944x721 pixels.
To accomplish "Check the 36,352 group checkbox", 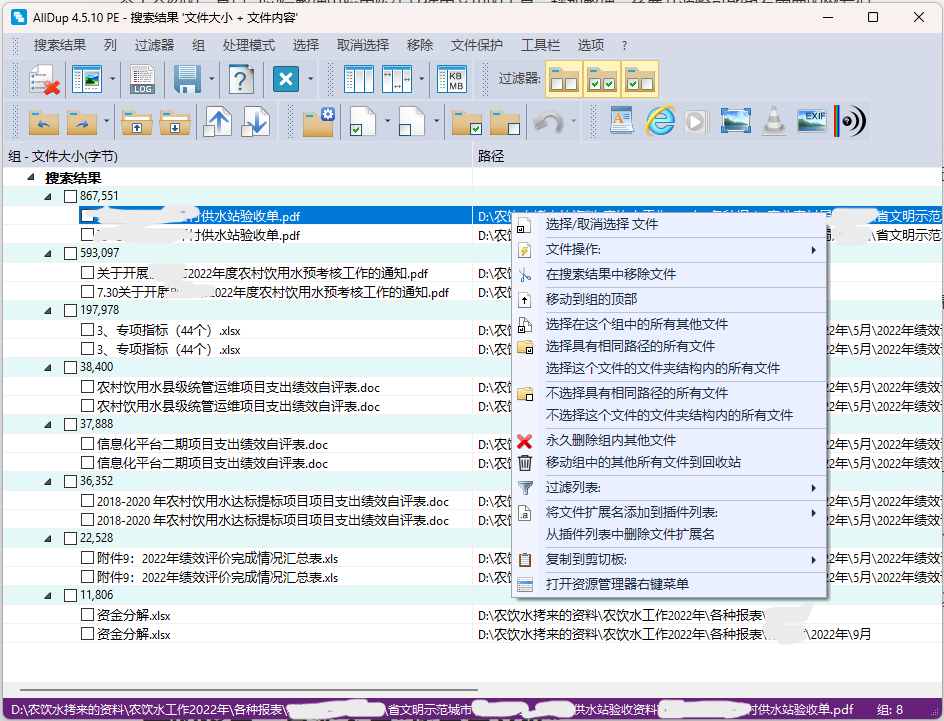I will pos(70,481).
